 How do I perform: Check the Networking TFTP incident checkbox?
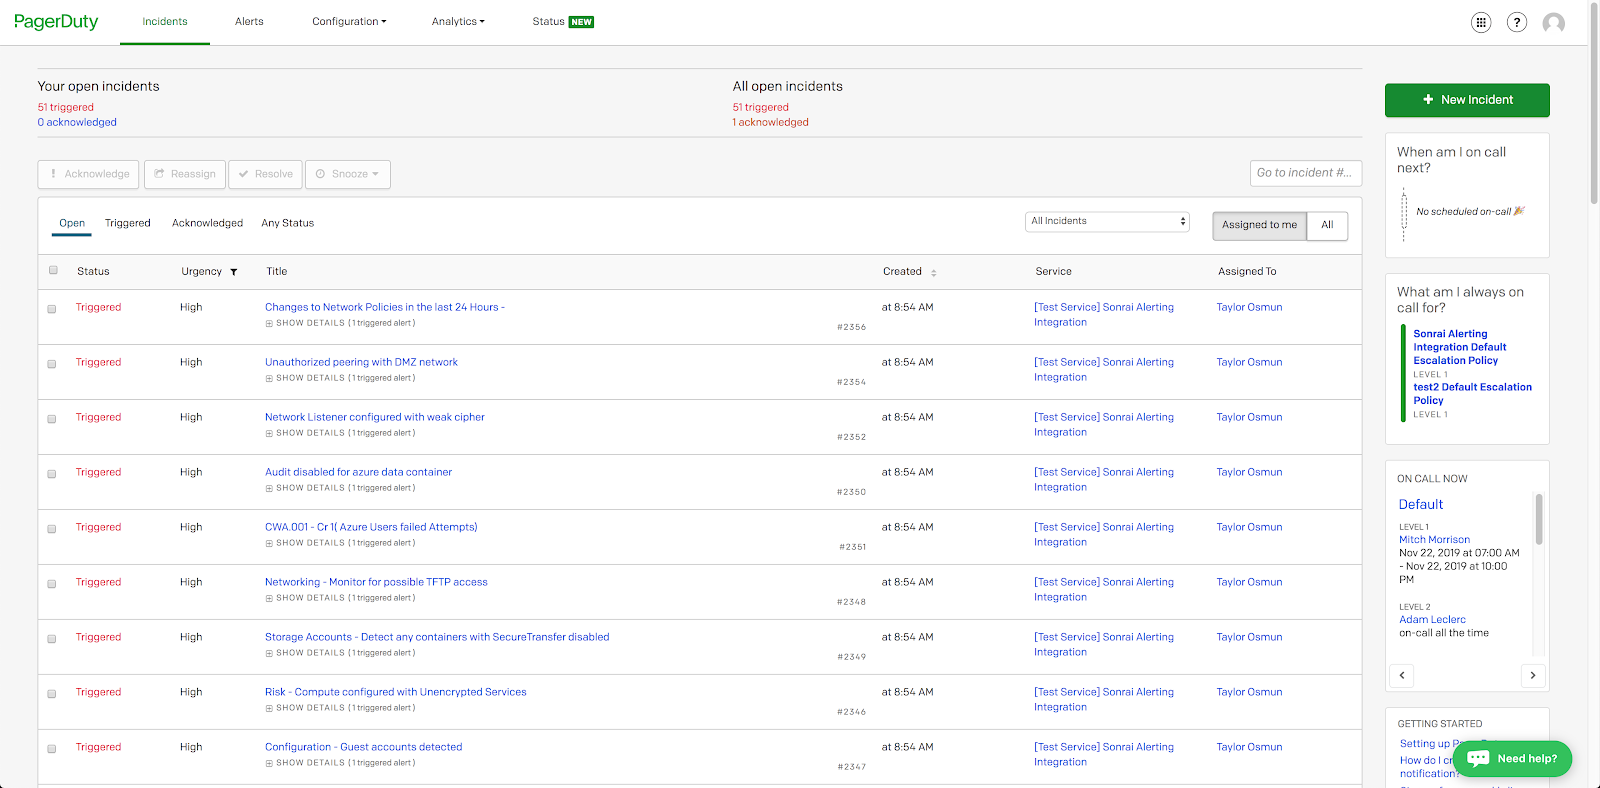(x=52, y=584)
